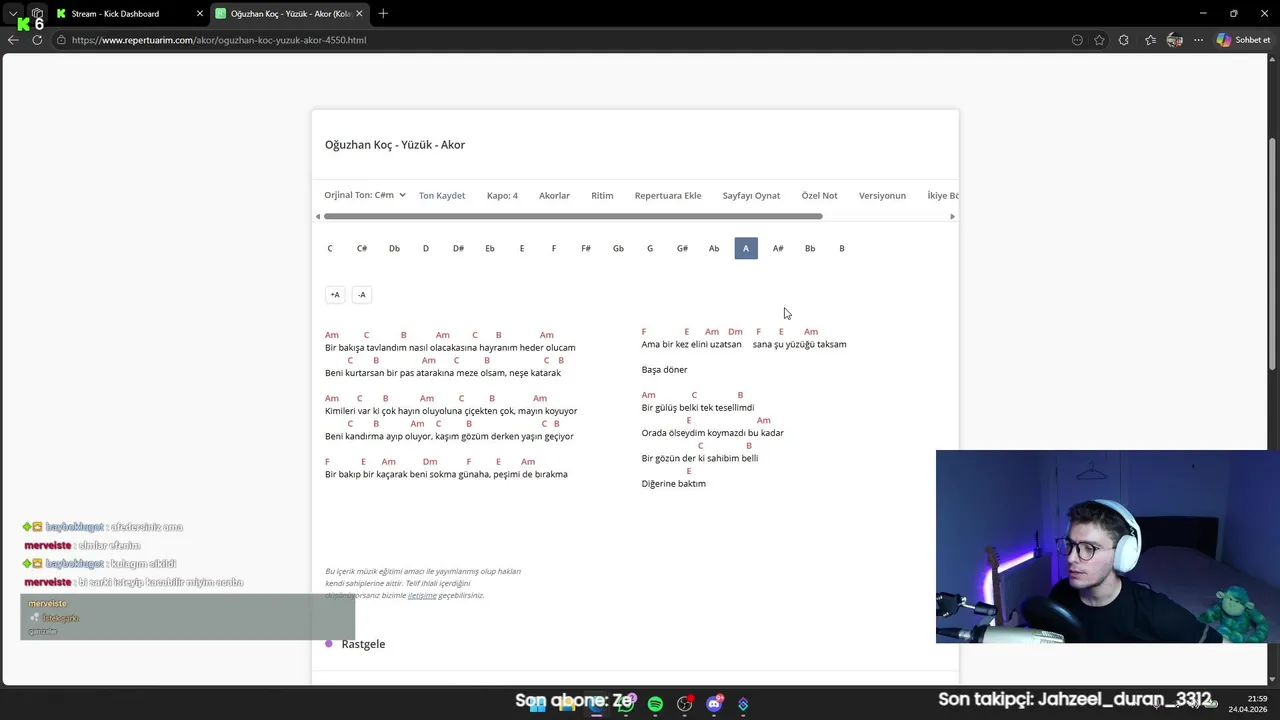Increase font size with +A button
The height and width of the screenshot is (720, 1280).
point(335,295)
